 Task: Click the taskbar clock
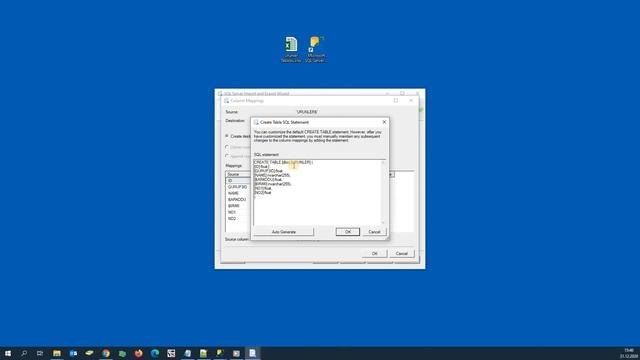pos(629,353)
